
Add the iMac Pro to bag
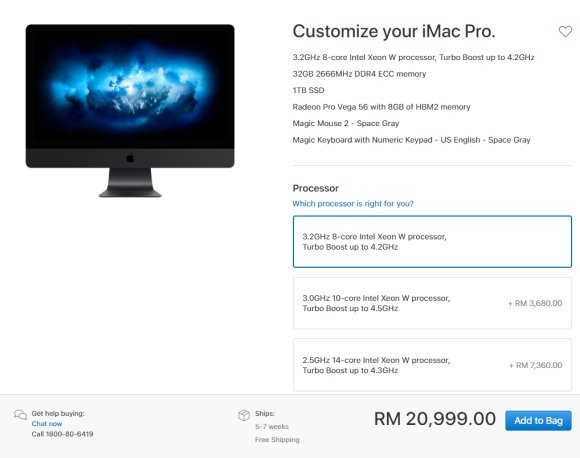tap(538, 421)
